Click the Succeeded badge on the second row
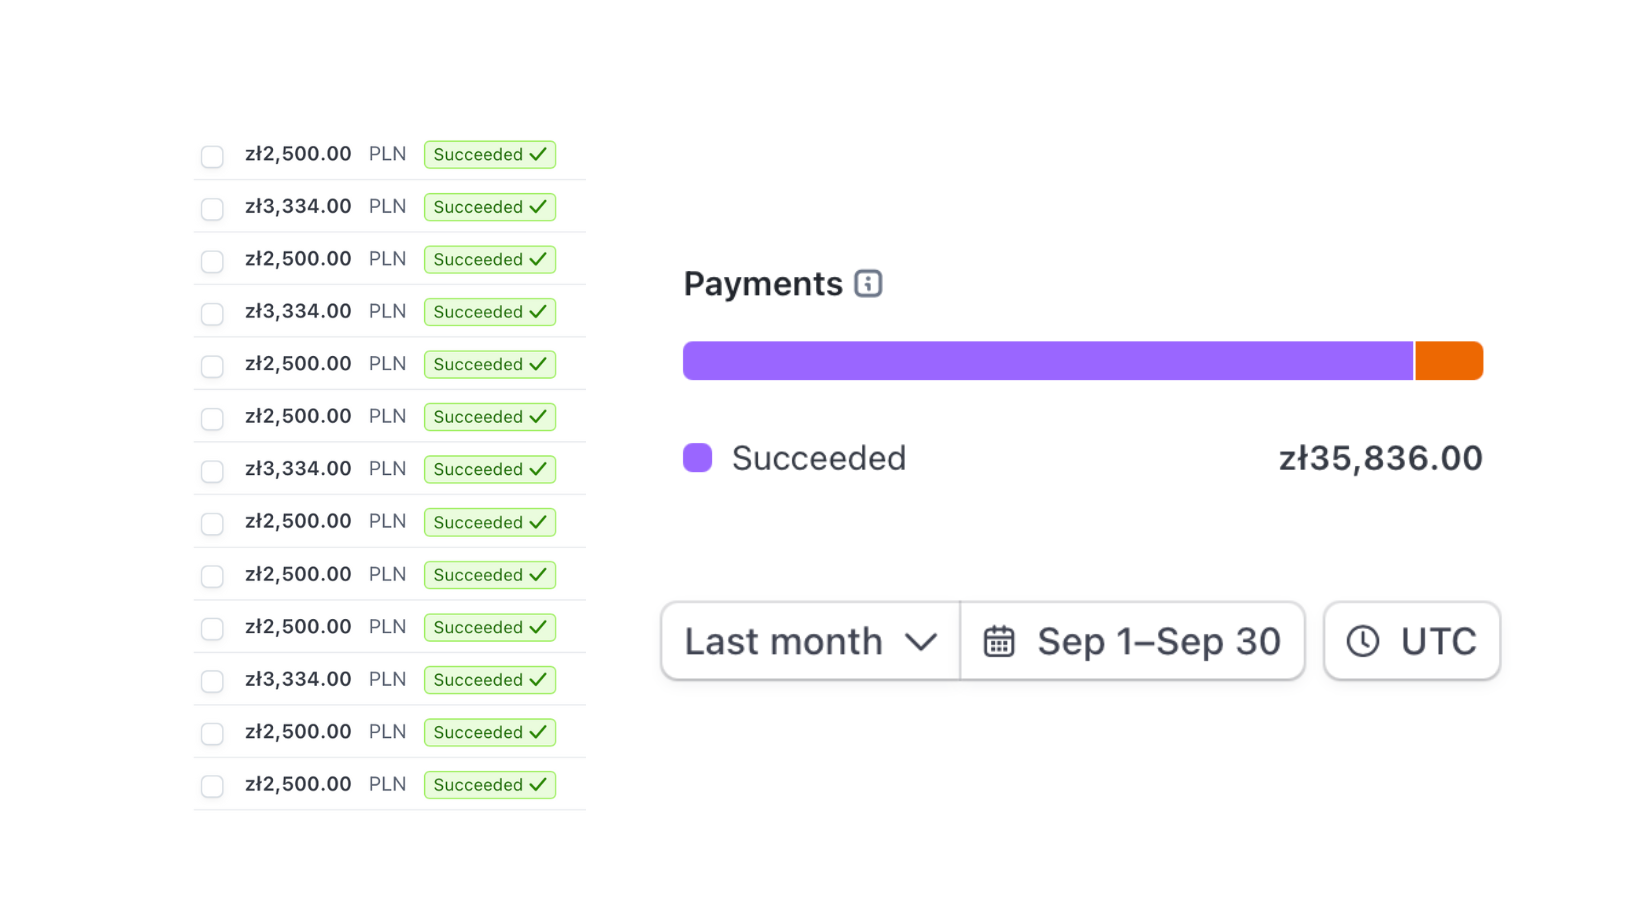Viewport: 1640px width, 924px height. (x=490, y=207)
